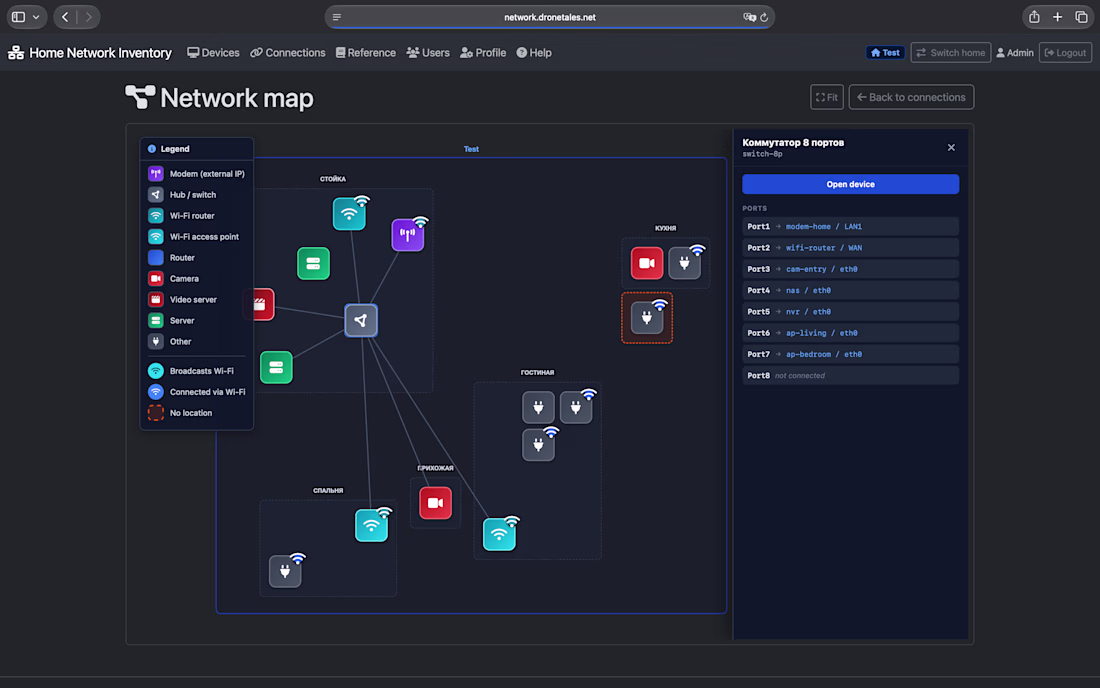
Task: Go Back to connections
Action: pos(911,97)
